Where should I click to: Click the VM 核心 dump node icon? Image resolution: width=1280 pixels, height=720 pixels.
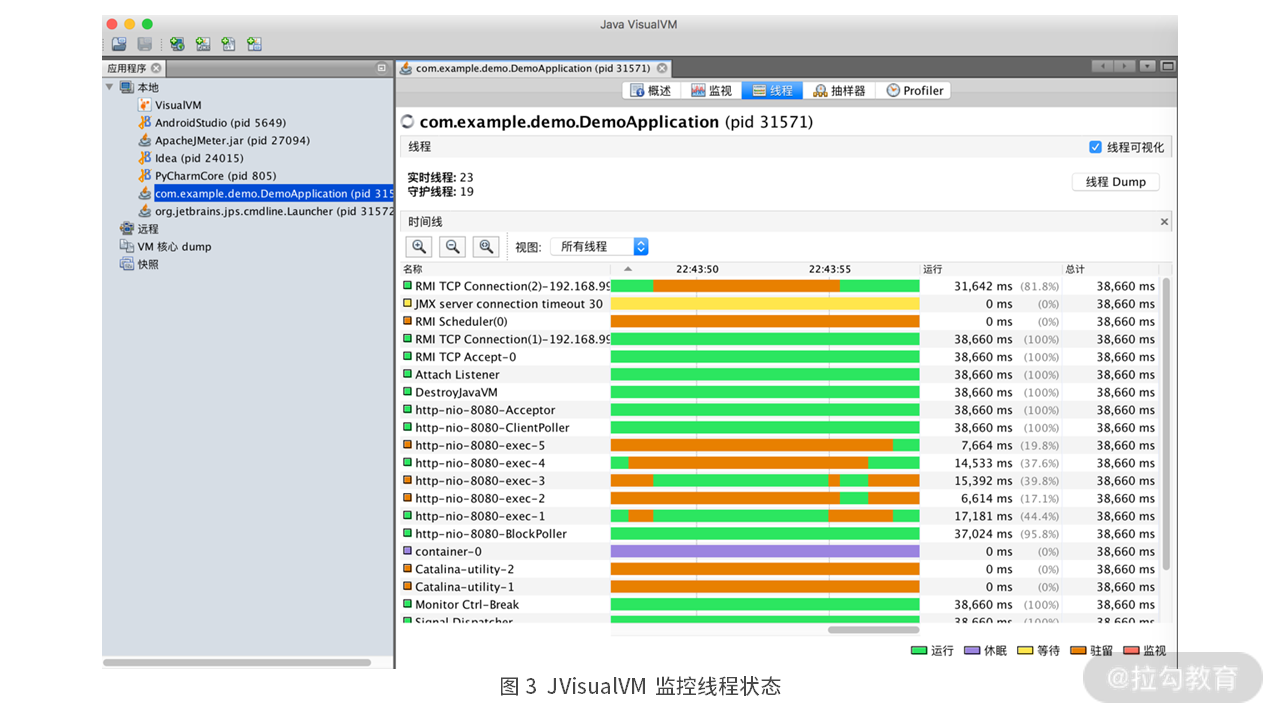click(127, 246)
